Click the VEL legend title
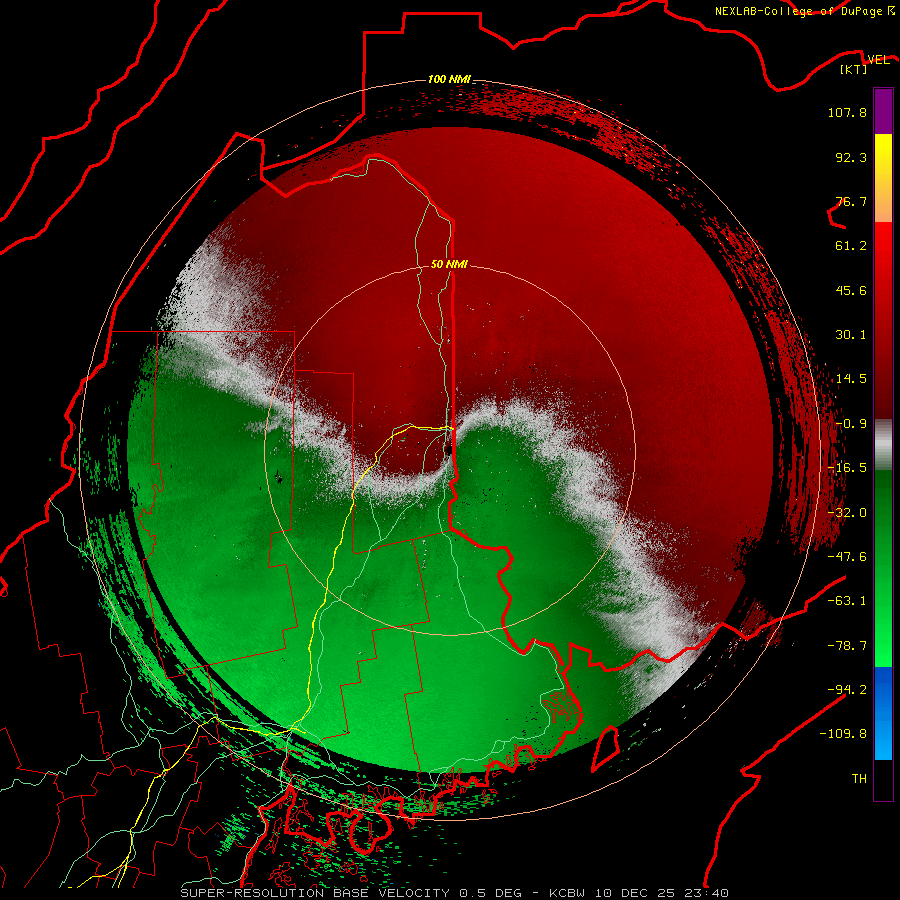This screenshot has width=900, height=900. (x=878, y=60)
